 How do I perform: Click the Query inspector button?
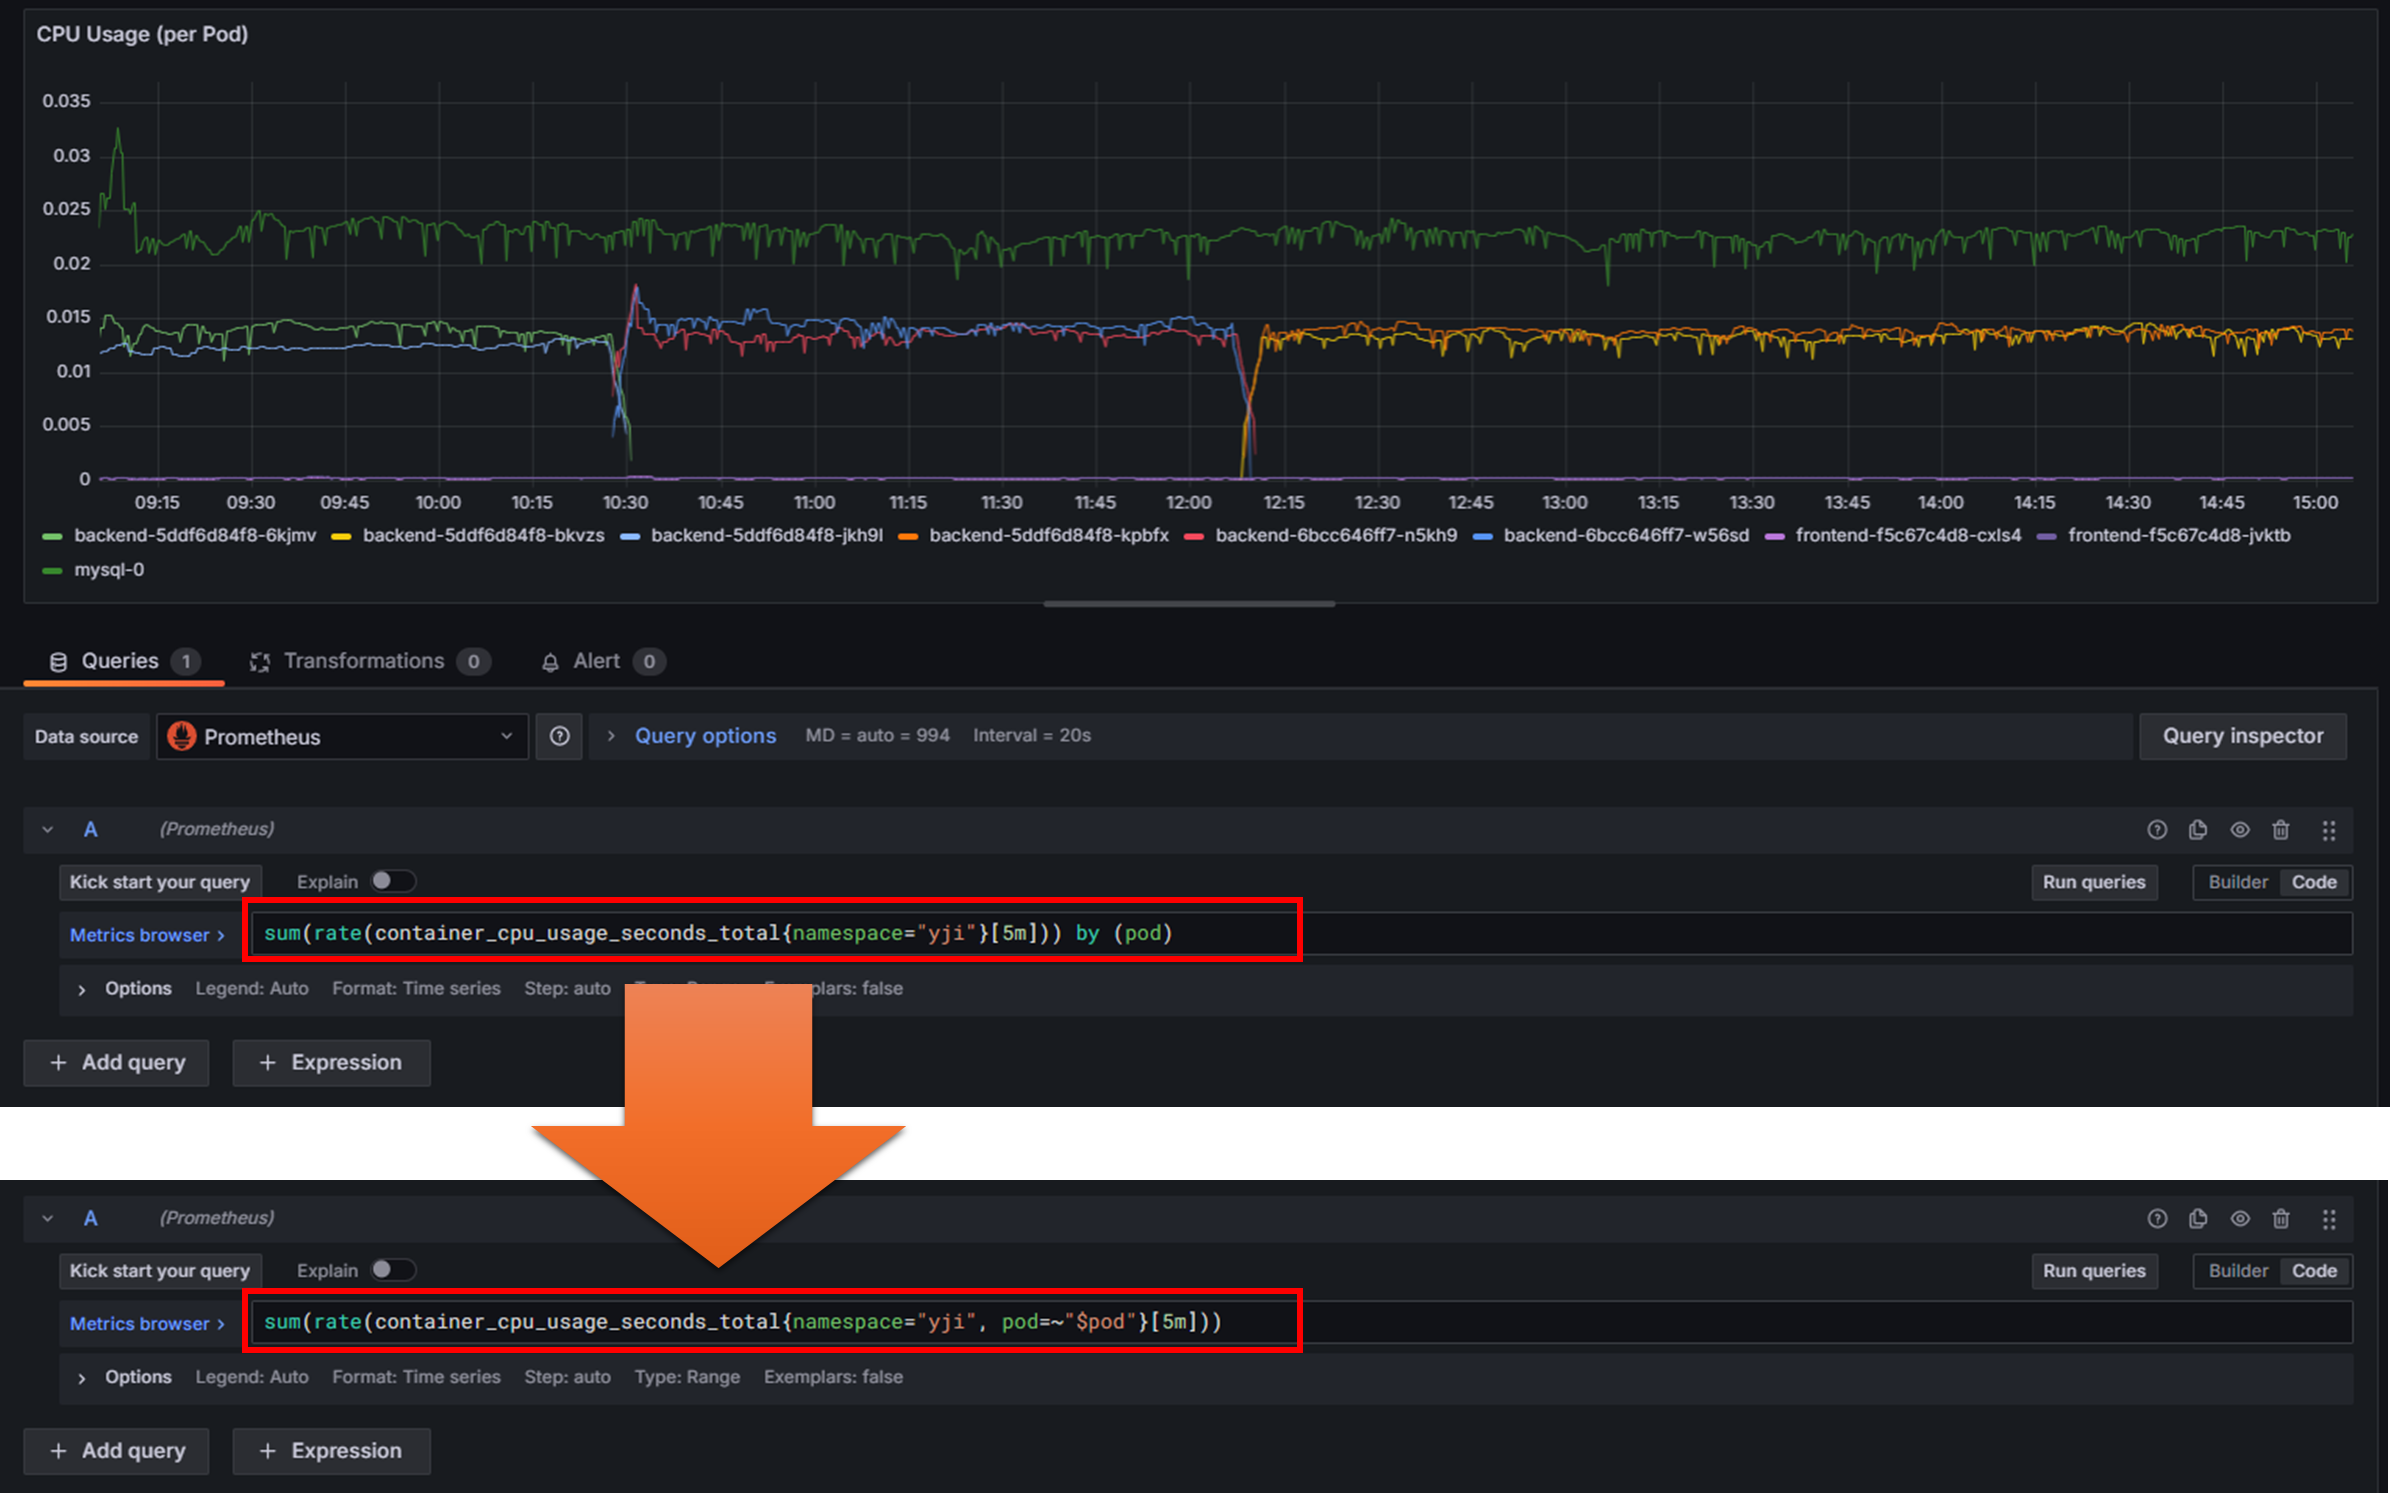coord(2242,737)
